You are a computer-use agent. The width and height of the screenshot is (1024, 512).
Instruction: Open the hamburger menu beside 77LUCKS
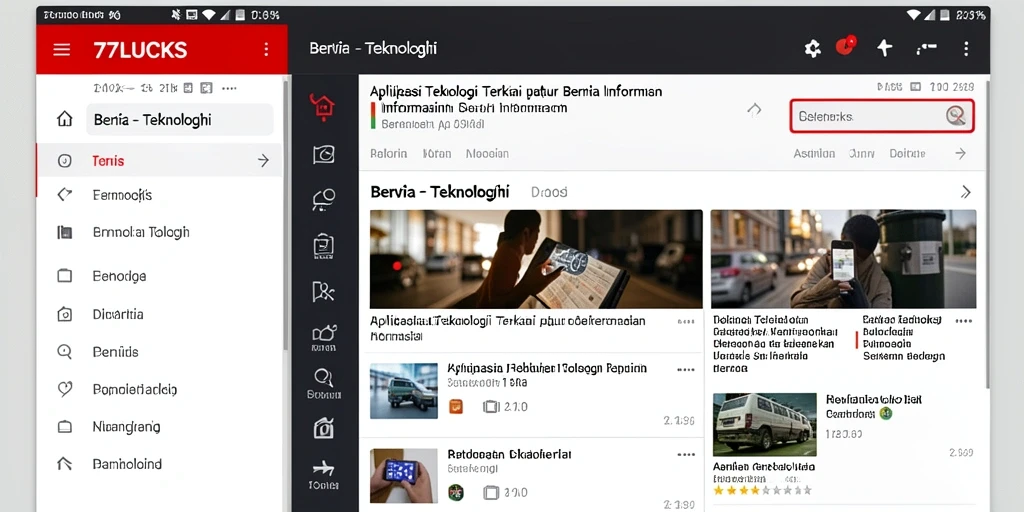click(x=61, y=50)
